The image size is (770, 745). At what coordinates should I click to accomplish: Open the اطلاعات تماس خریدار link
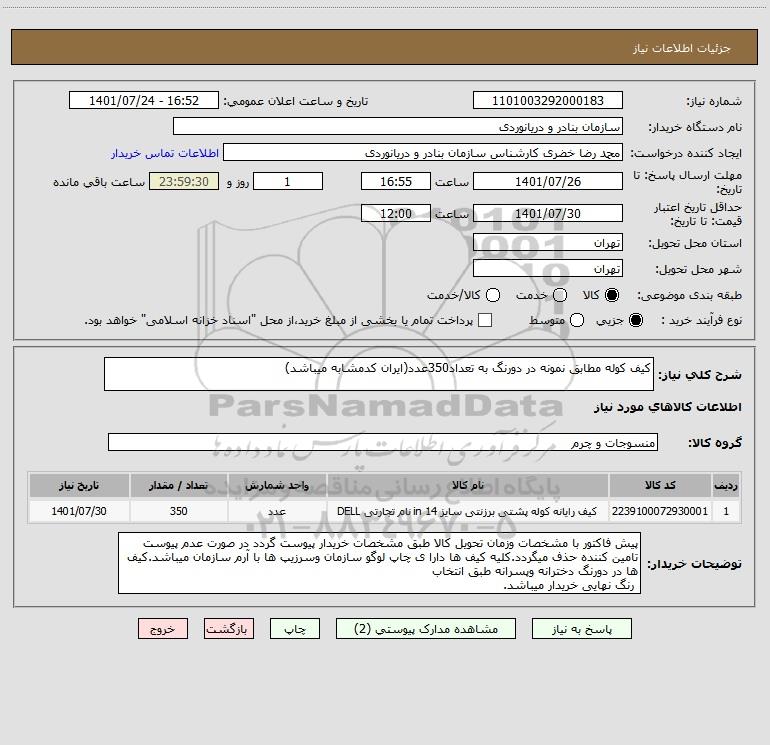(165, 153)
